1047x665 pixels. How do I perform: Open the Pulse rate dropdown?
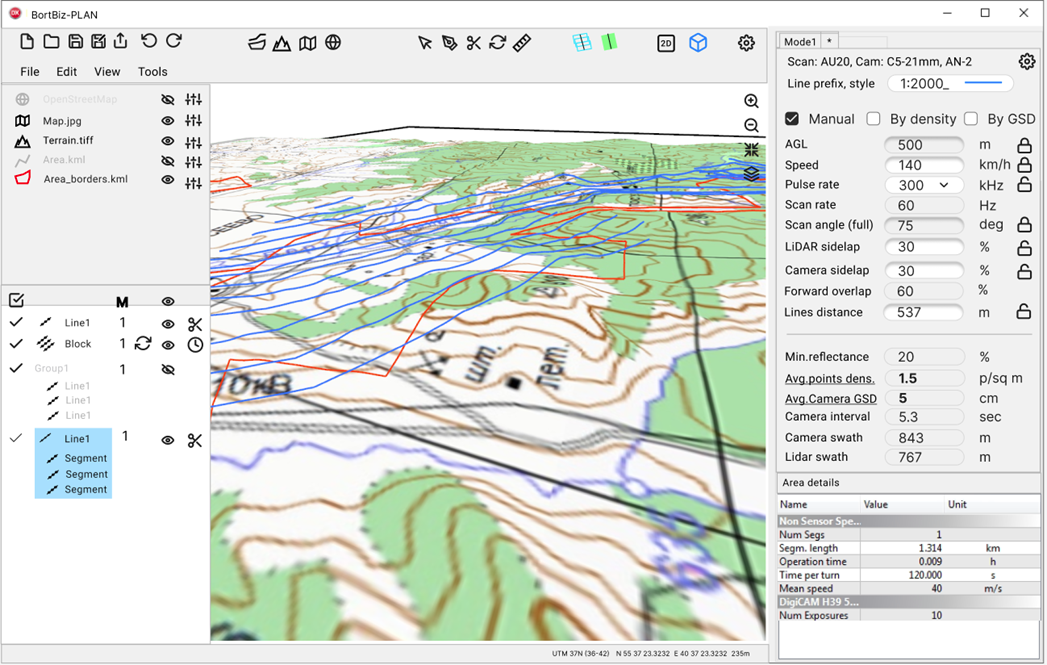coord(924,185)
